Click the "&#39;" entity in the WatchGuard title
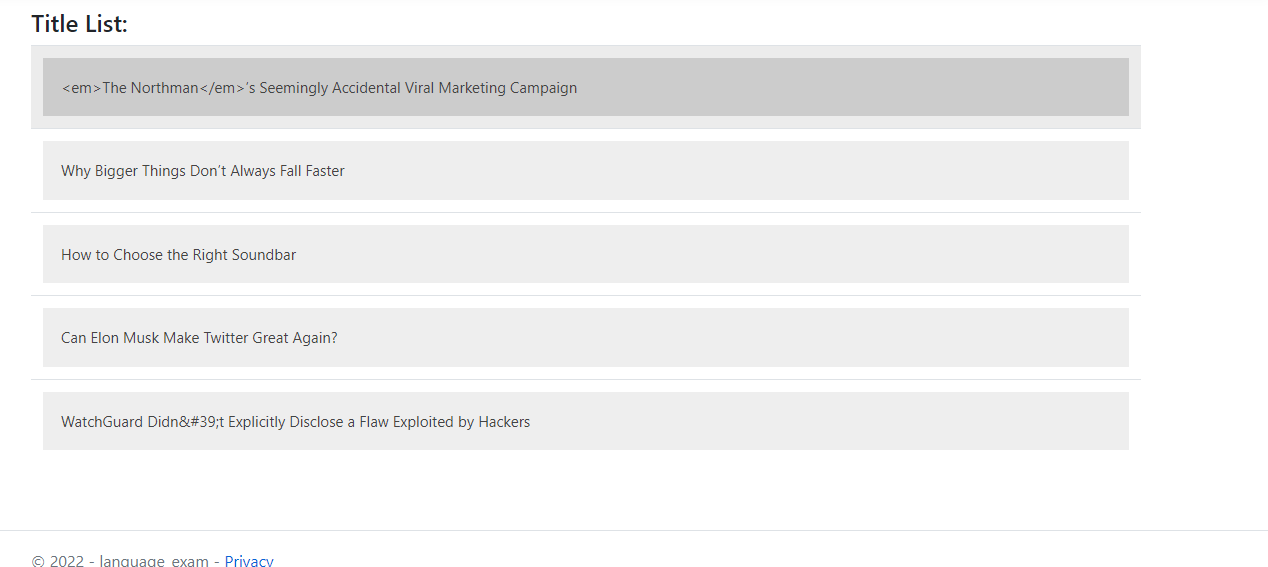1268x567 pixels. pos(204,422)
